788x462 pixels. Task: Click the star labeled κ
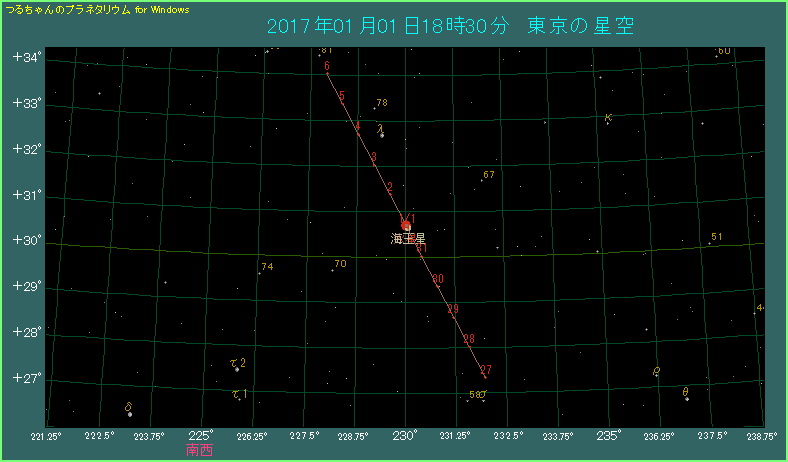(x=607, y=122)
